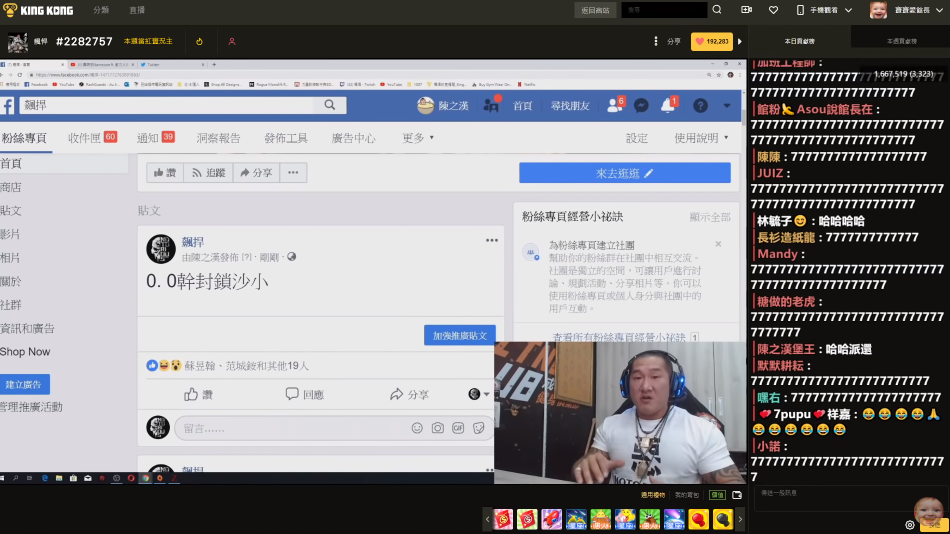Toggle 追蹤 follow button on Facebook page
This screenshot has height=534, width=950.
tap(208, 173)
